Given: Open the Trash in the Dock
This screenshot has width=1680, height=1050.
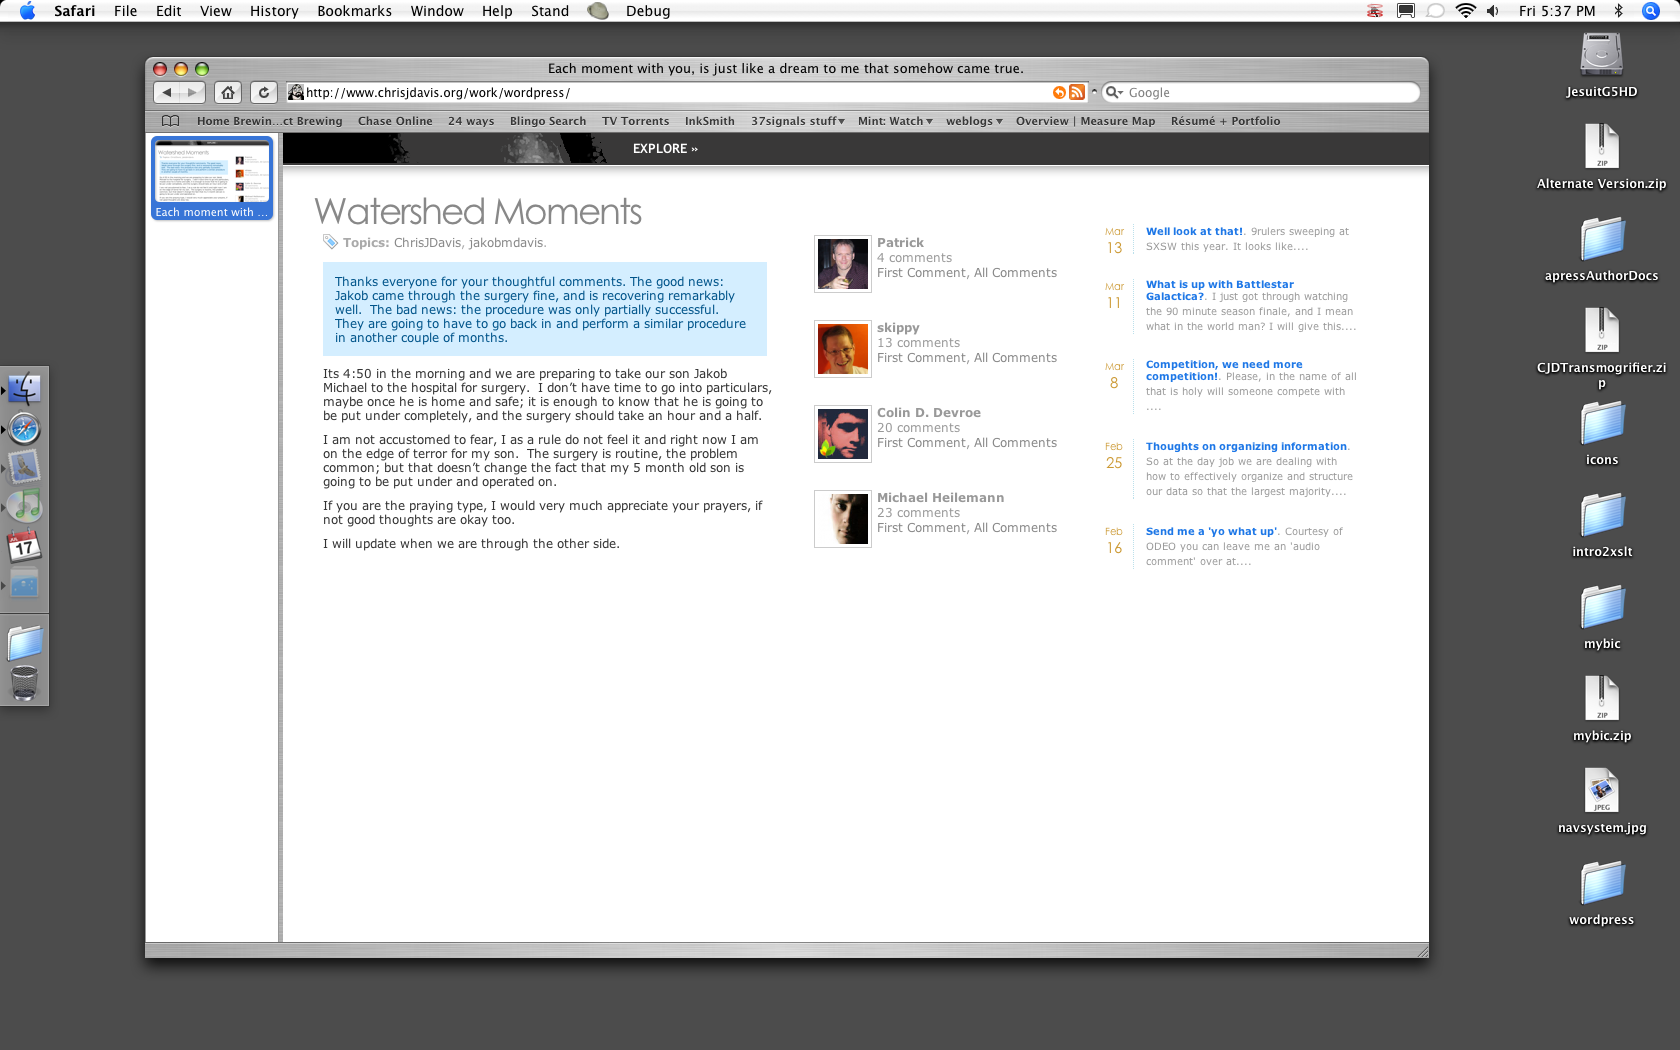Looking at the screenshot, I should [x=24, y=682].
